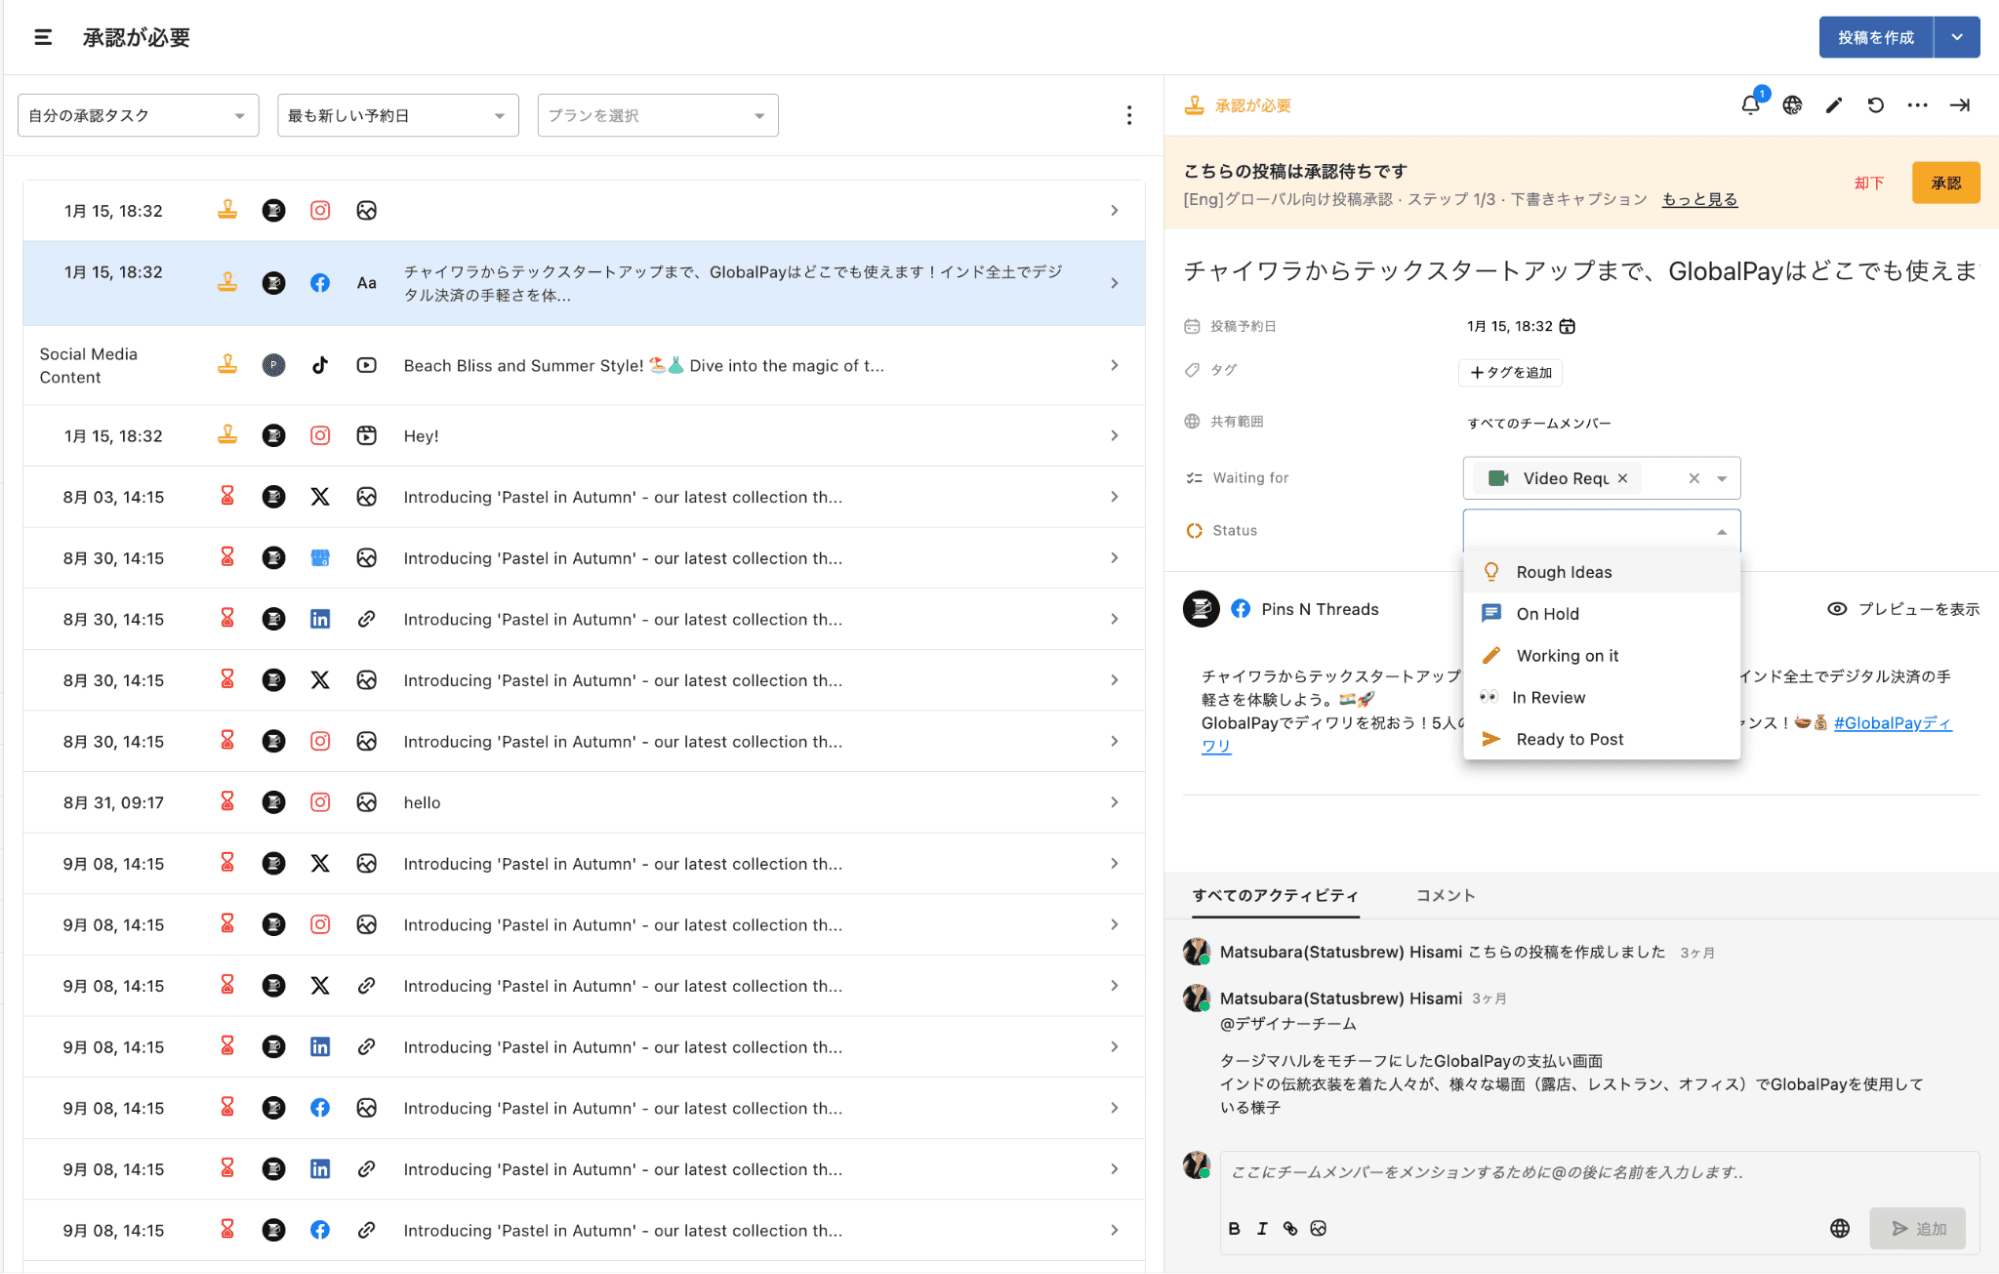Click the notification bell icon
Screen dimensions: 1999x1274
pos(1750,105)
